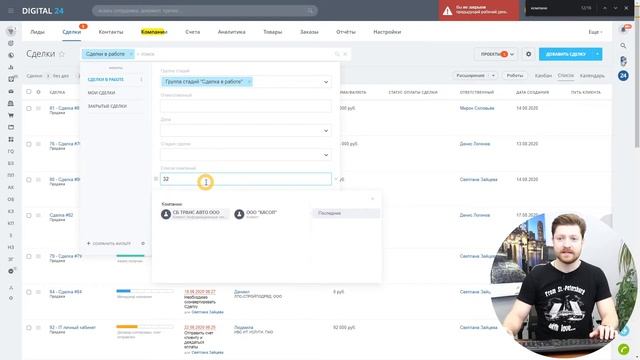The height and width of the screenshot is (360, 640).
Task: Clear filter with X in search bar
Action: 345,54
